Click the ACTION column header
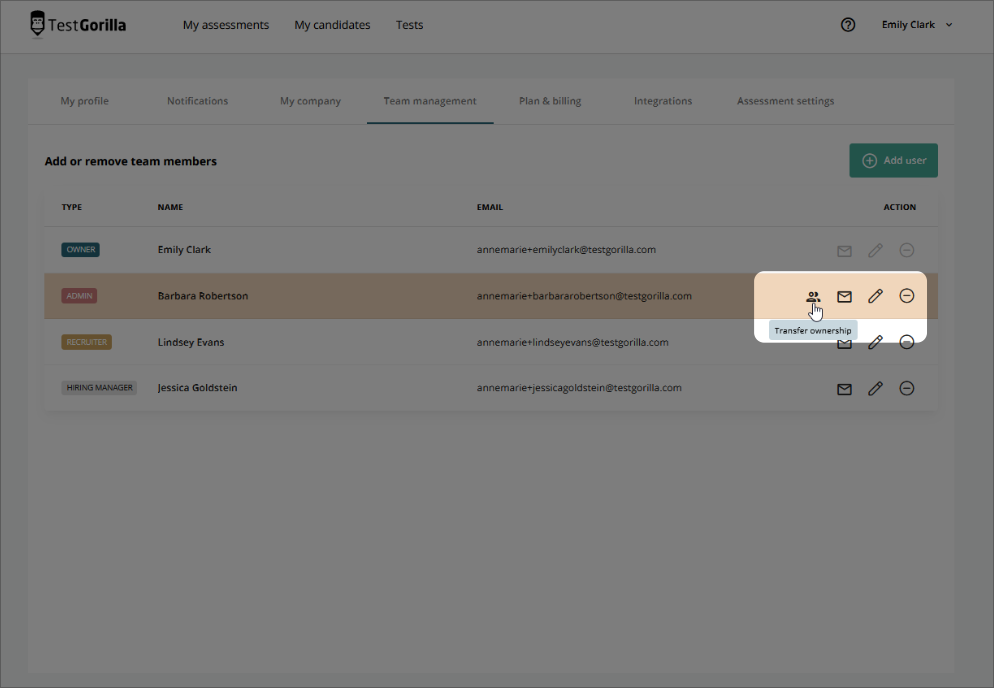 tap(900, 207)
